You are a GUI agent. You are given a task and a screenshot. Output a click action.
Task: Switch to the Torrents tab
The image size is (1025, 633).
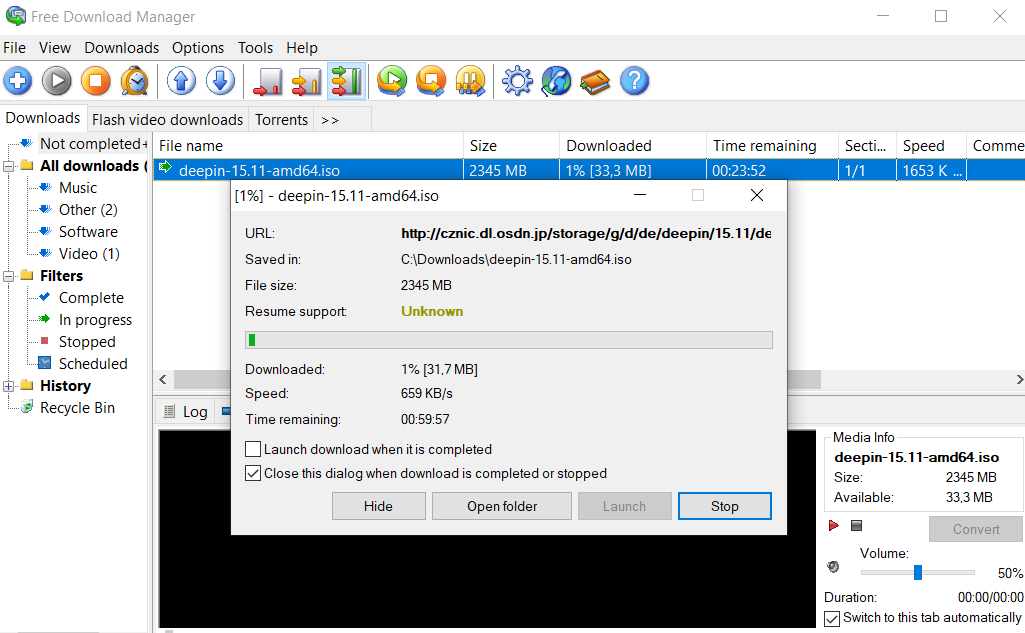tap(281, 120)
